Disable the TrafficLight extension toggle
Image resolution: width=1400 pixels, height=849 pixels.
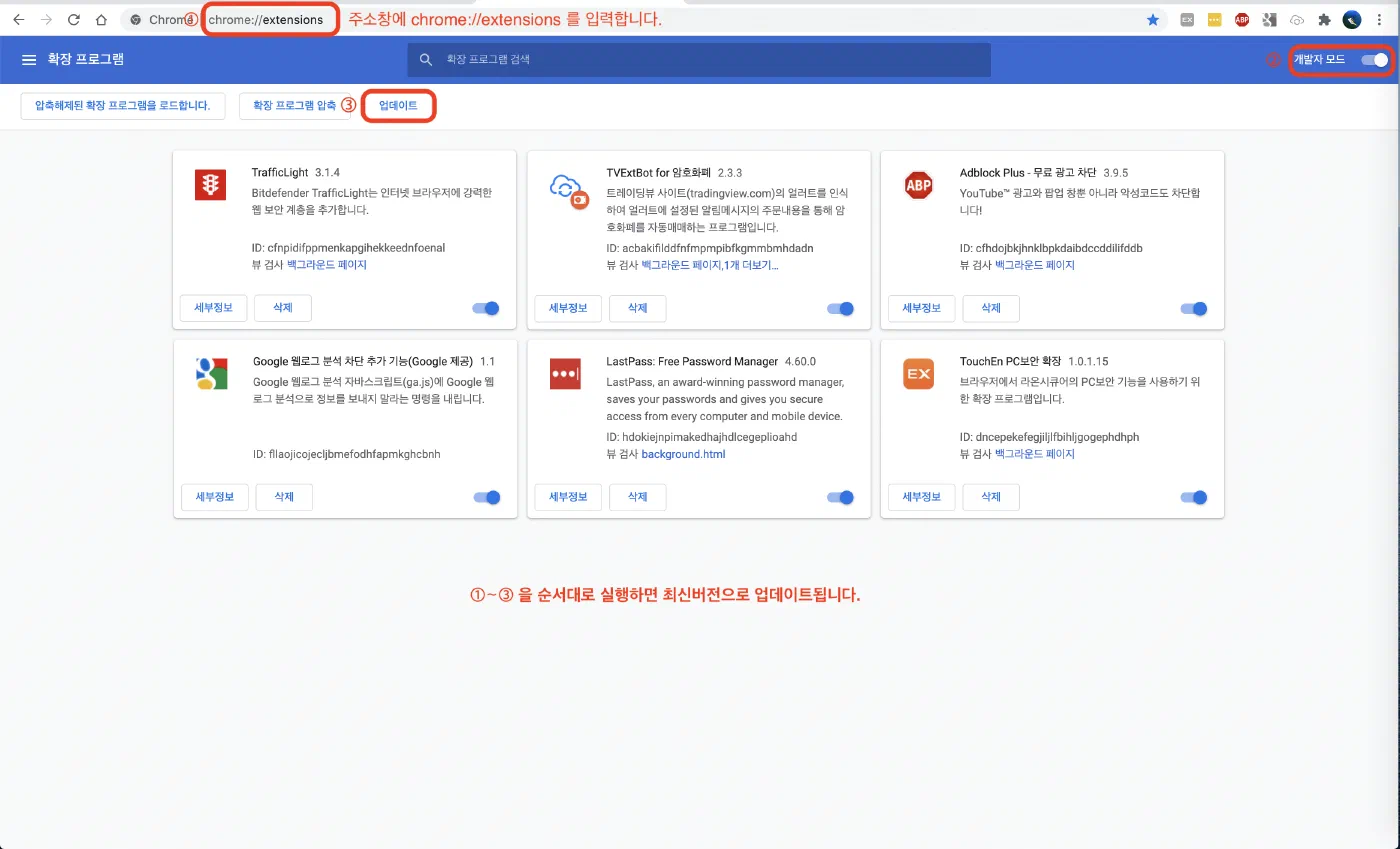point(486,308)
